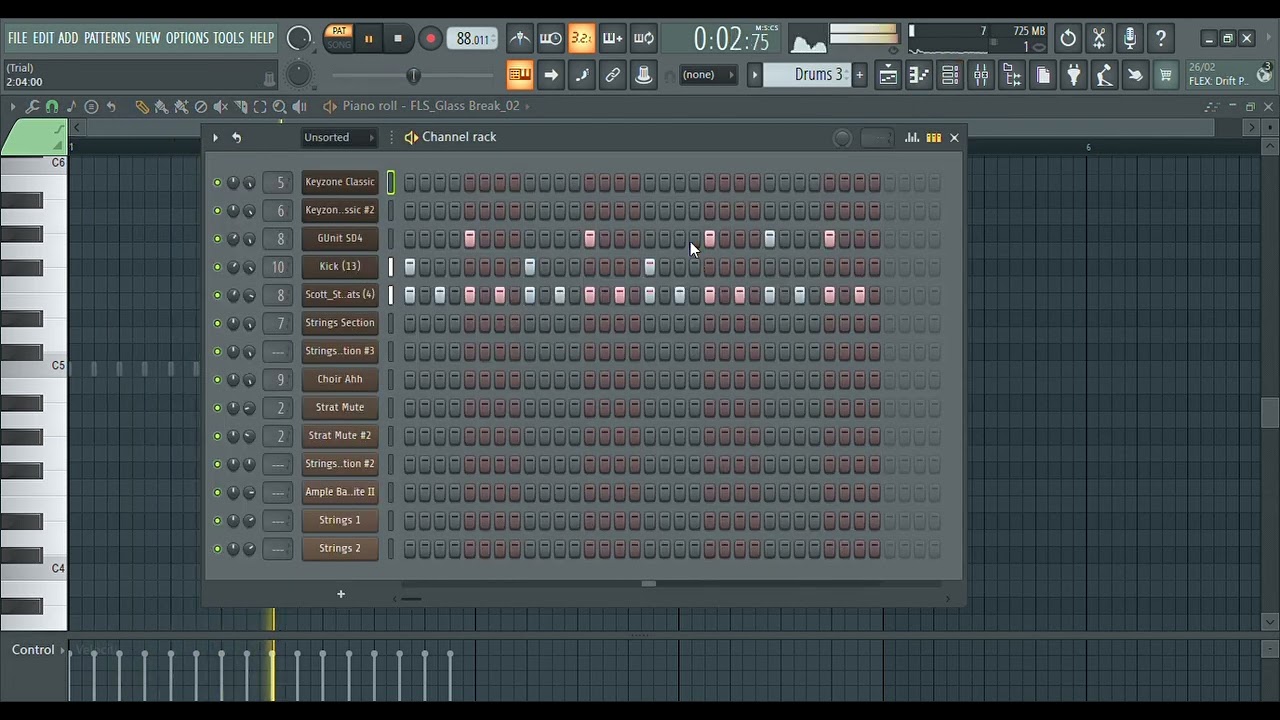Toggle channel rack step sequencer view icon
The width and height of the screenshot is (1280, 720).
click(x=933, y=138)
